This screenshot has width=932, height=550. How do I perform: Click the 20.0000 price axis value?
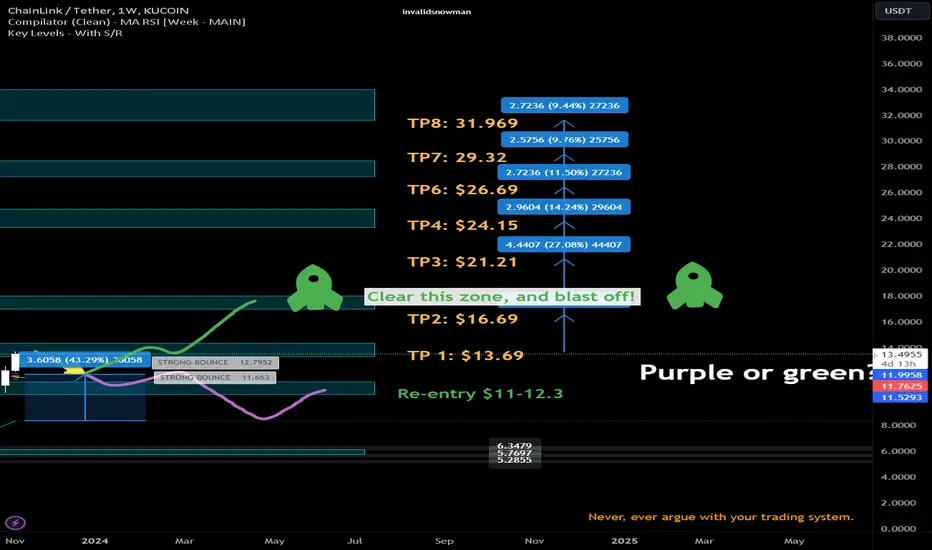point(902,270)
